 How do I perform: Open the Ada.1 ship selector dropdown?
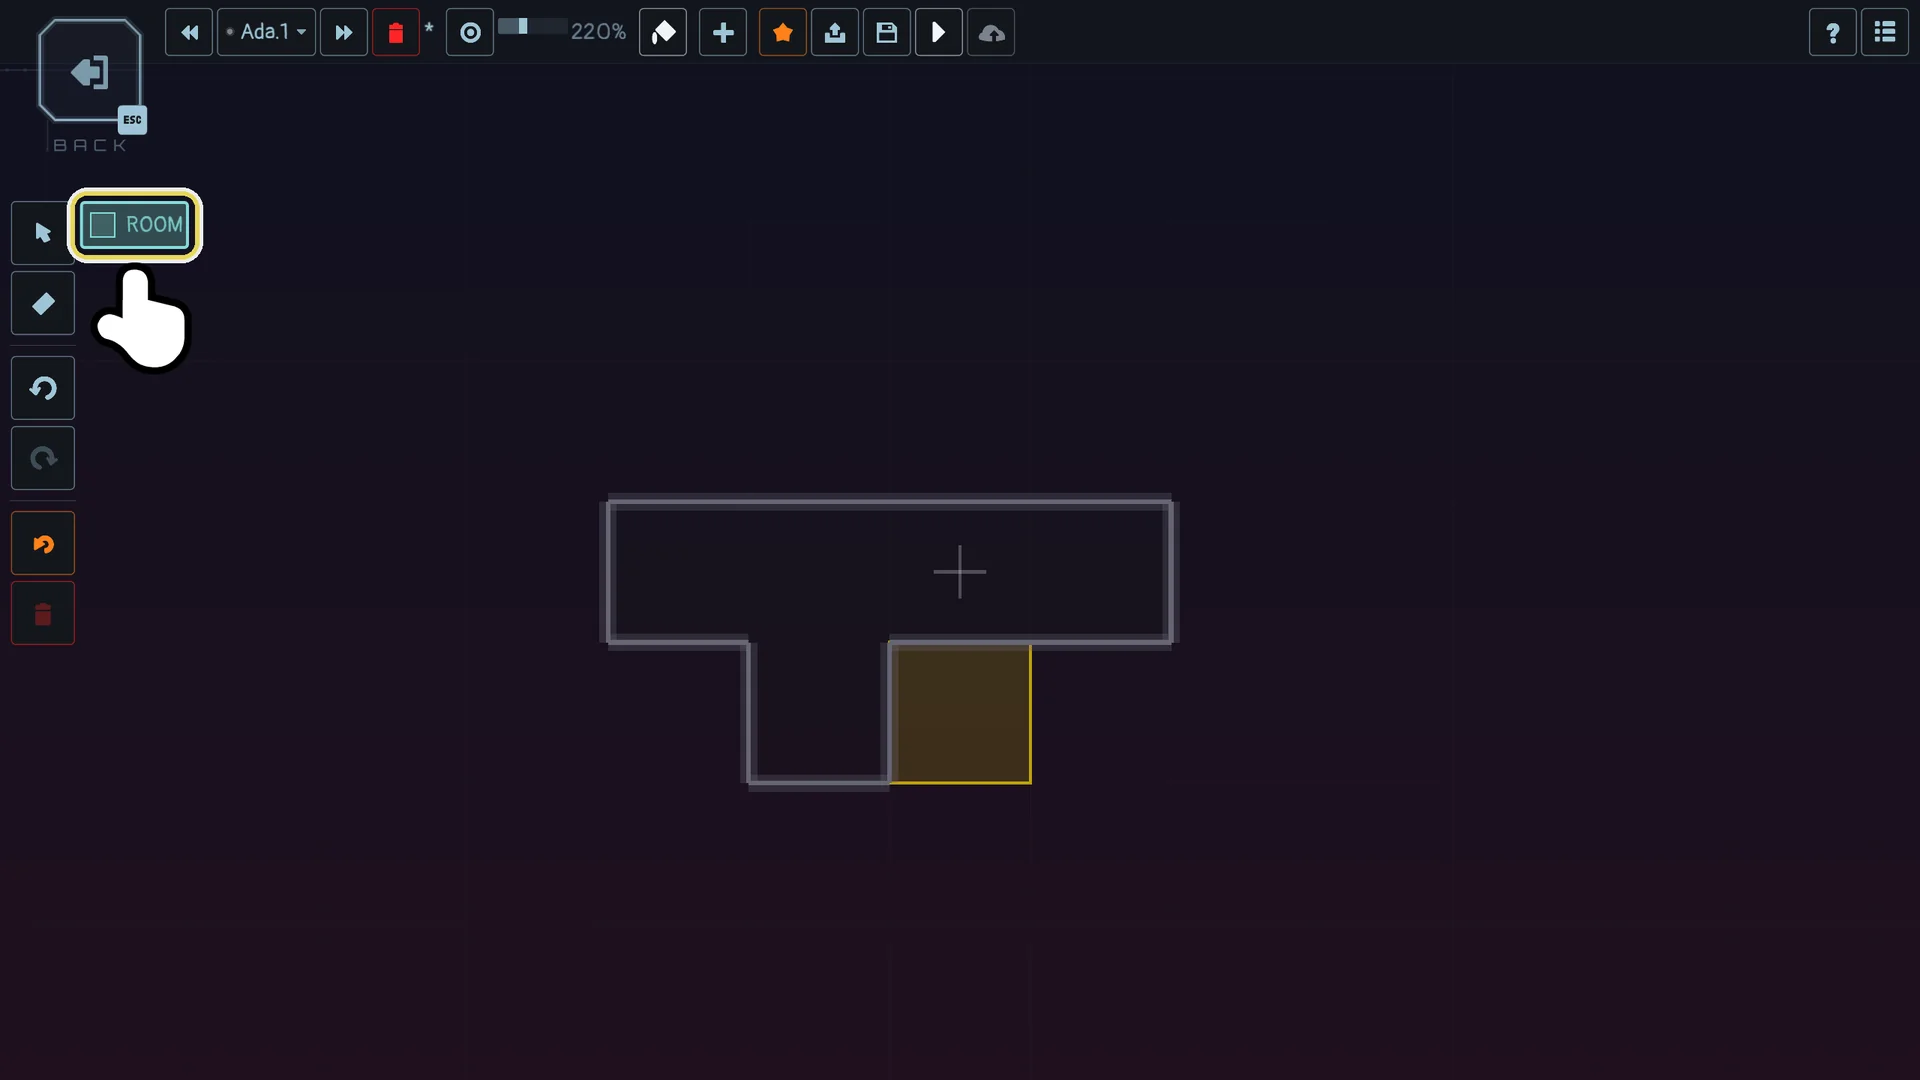tap(267, 32)
